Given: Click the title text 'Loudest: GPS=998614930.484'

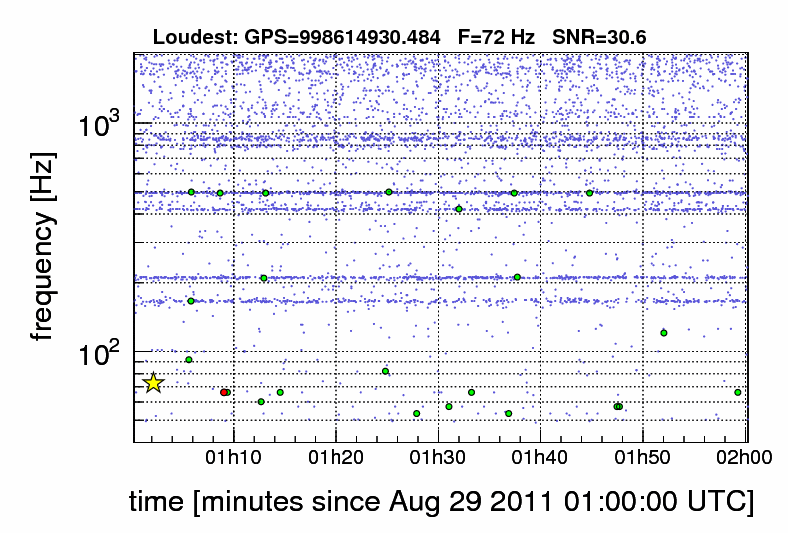Looking at the screenshot, I should [x=297, y=37].
